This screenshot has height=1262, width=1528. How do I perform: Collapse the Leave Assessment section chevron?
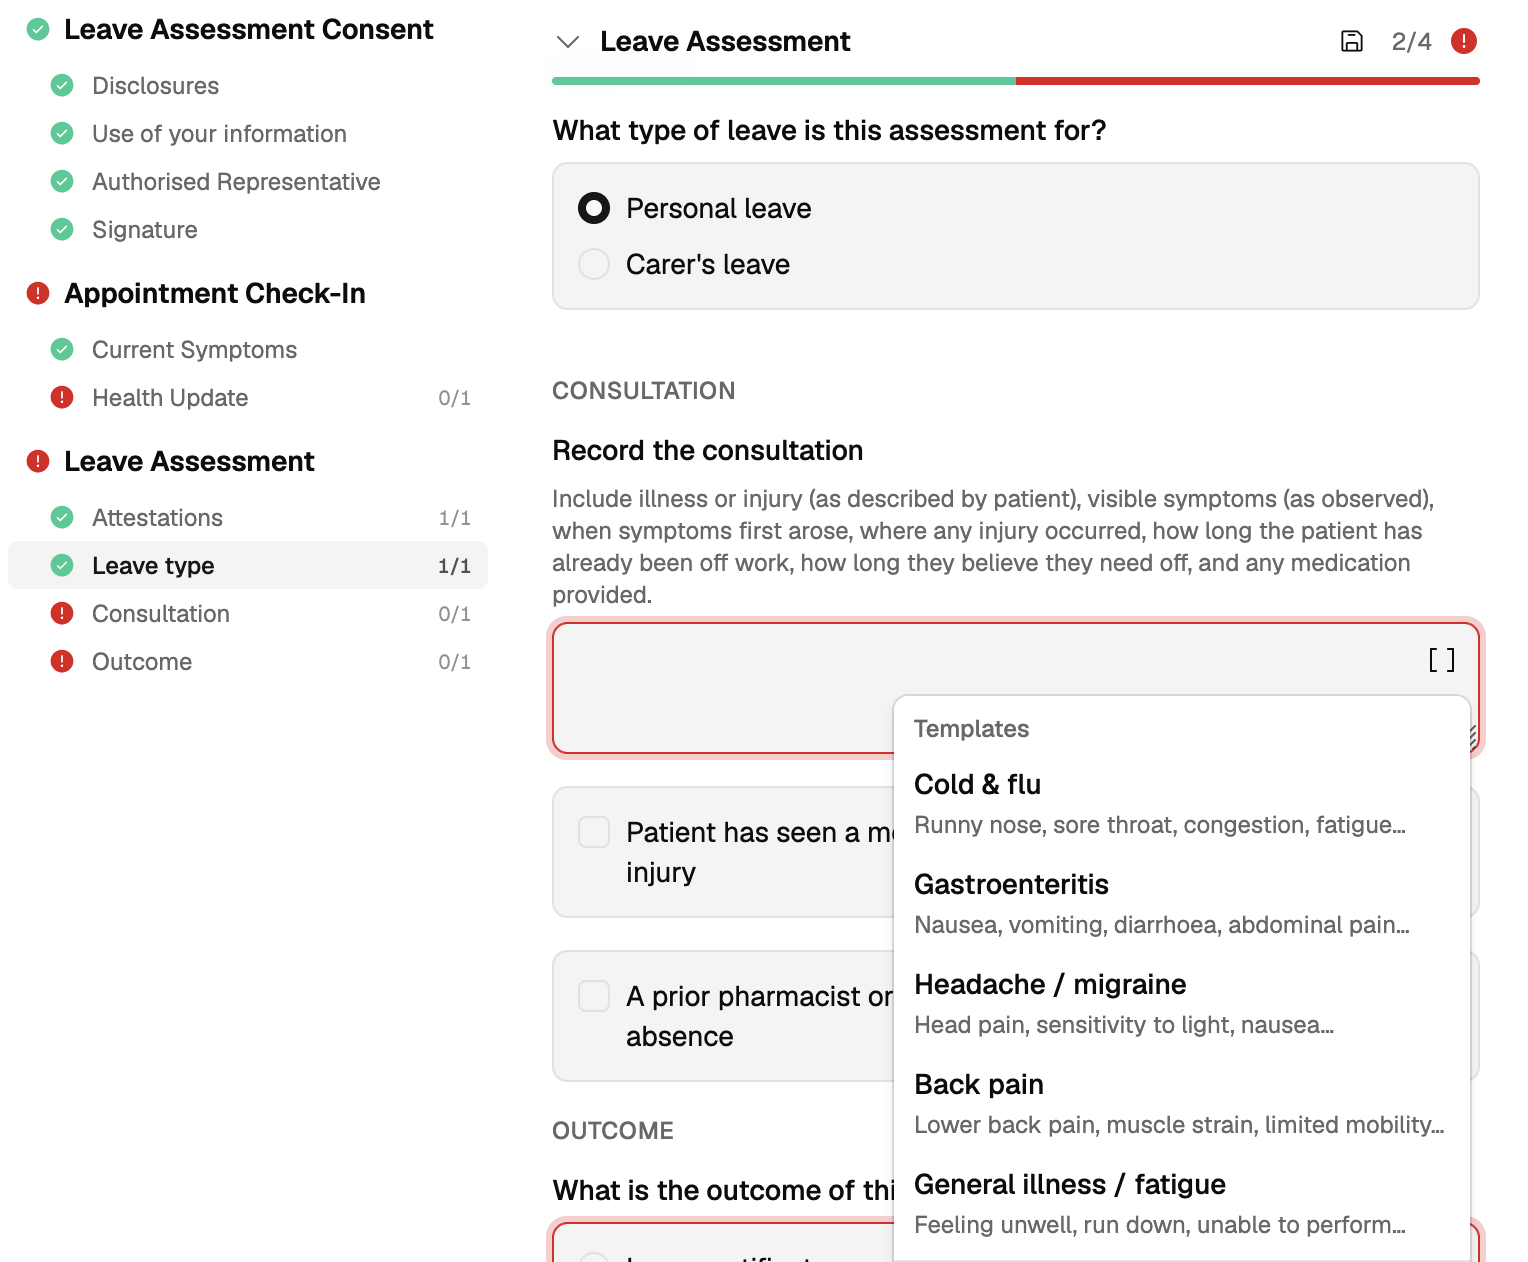pyautogui.click(x=568, y=42)
